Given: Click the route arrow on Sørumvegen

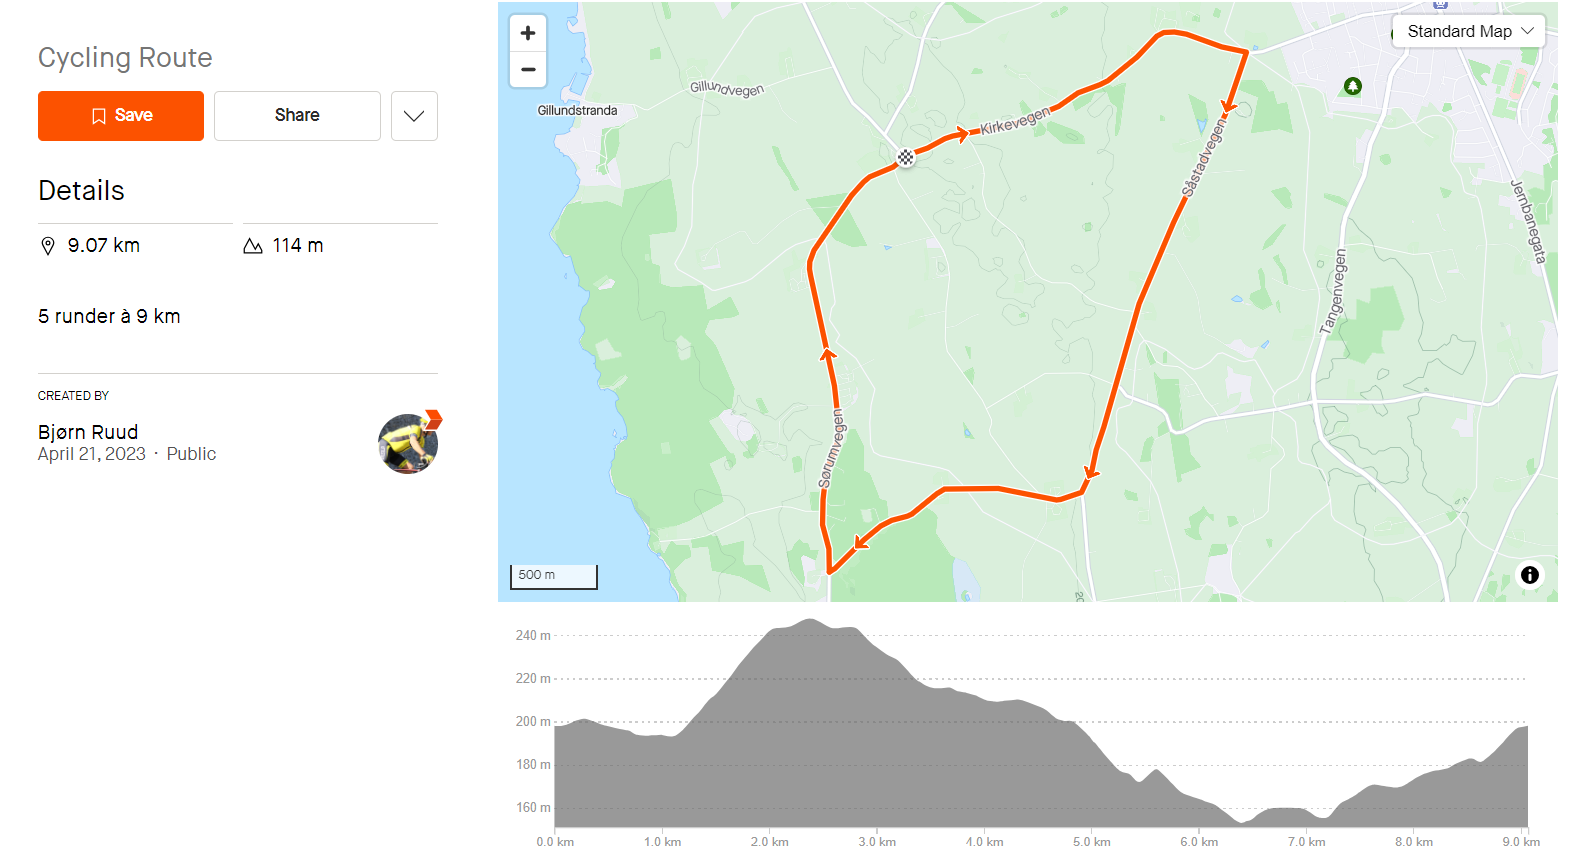Looking at the screenshot, I should (x=828, y=353).
